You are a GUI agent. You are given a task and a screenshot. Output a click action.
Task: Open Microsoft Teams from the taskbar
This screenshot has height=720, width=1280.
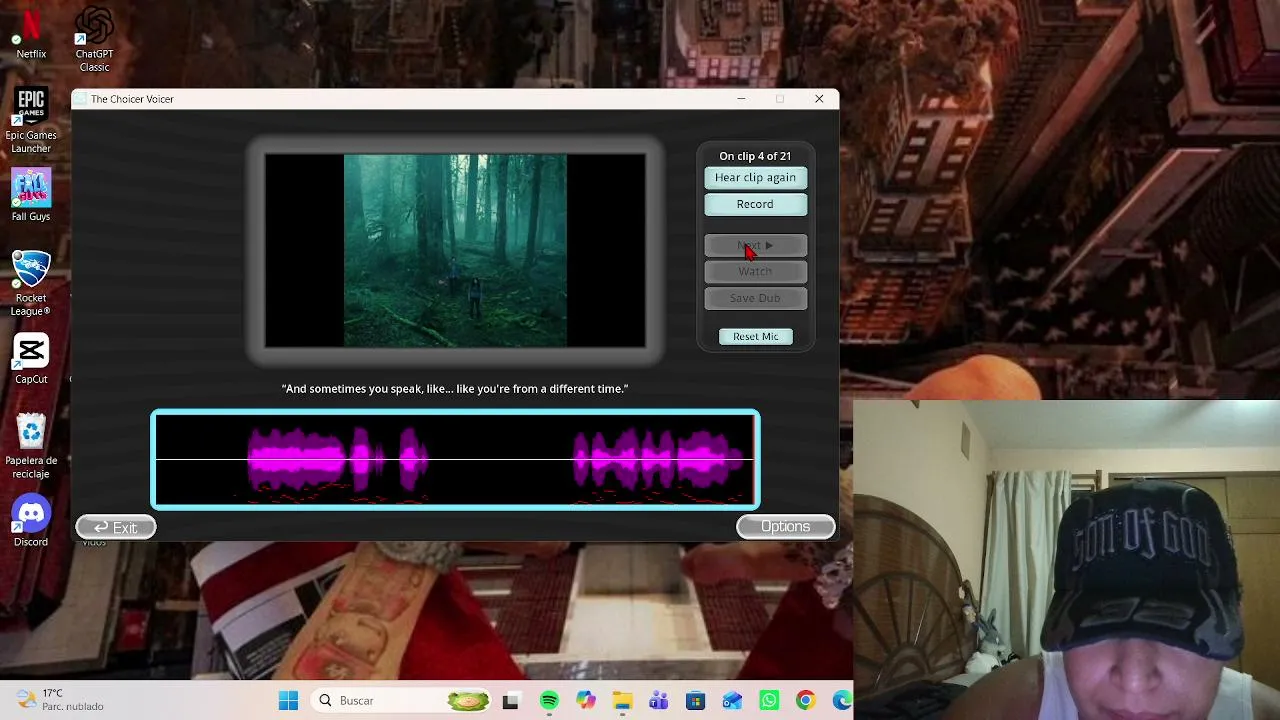[658, 701]
